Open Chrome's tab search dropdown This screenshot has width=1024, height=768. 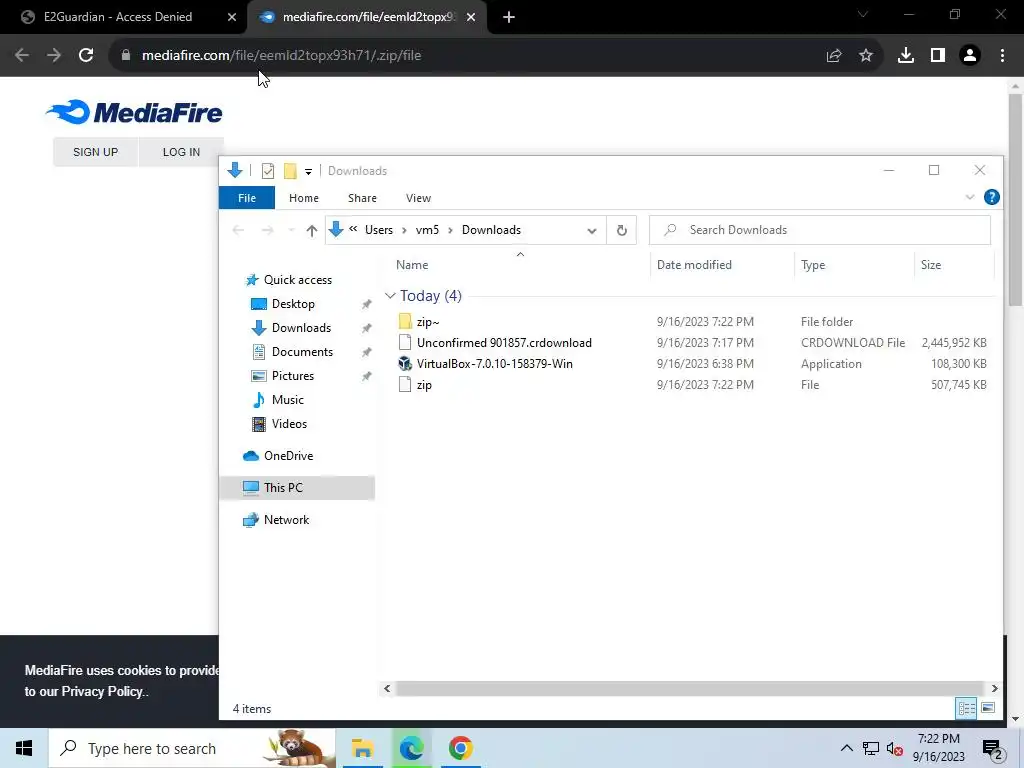pos(863,15)
